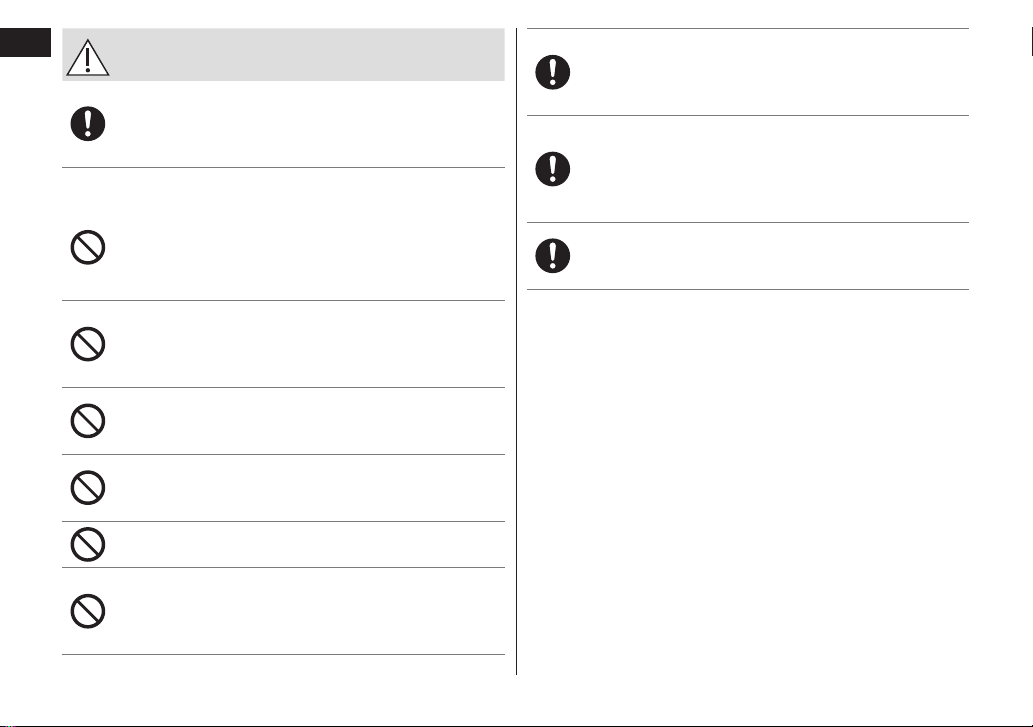Select the second prohibition icon in left column

point(88,344)
